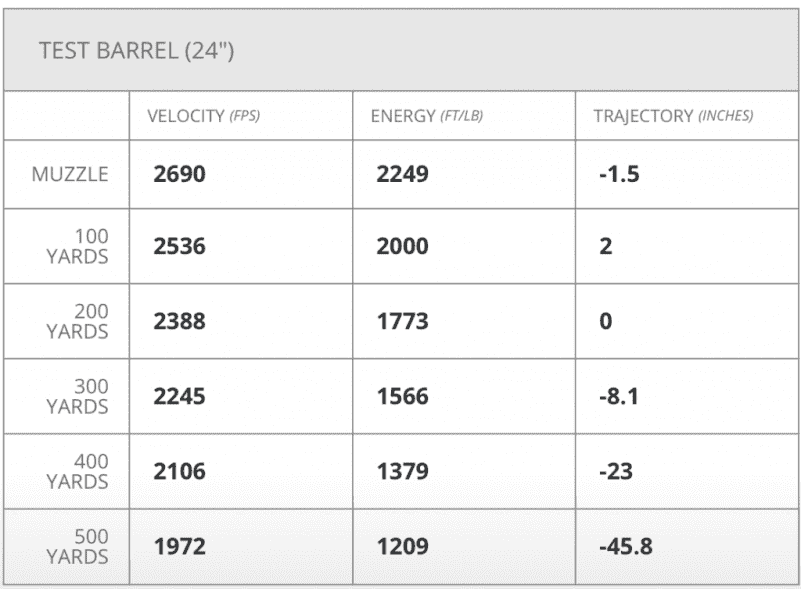Select the ENERGY (FT/LB) column header
This screenshot has width=801, height=589.
click(426, 116)
